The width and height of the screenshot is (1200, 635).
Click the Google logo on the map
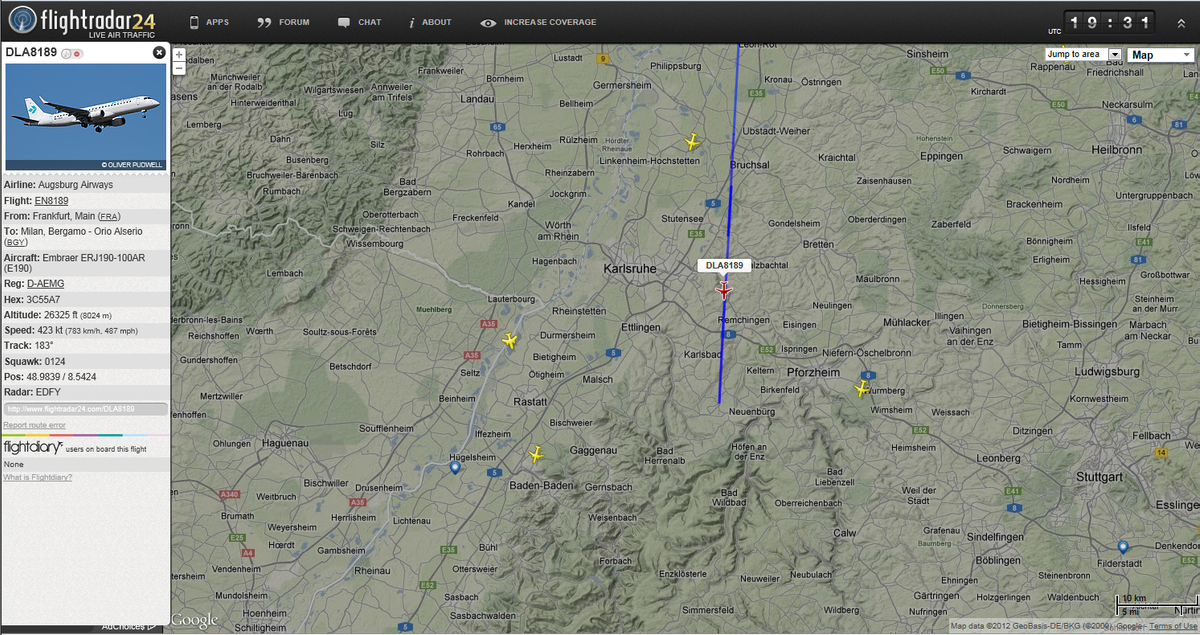[x=194, y=620]
